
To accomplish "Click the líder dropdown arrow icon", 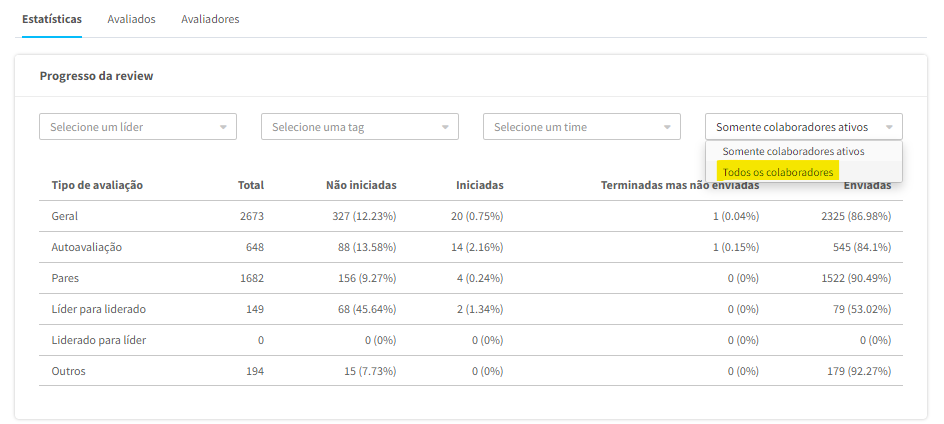I will pos(223,127).
